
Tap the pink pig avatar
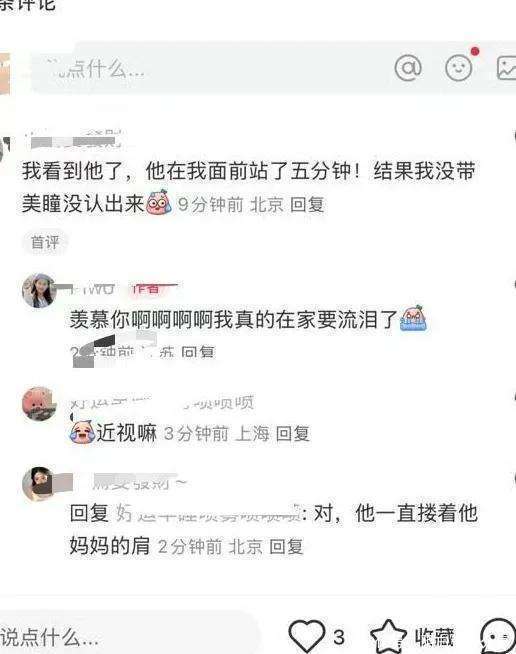(39, 403)
